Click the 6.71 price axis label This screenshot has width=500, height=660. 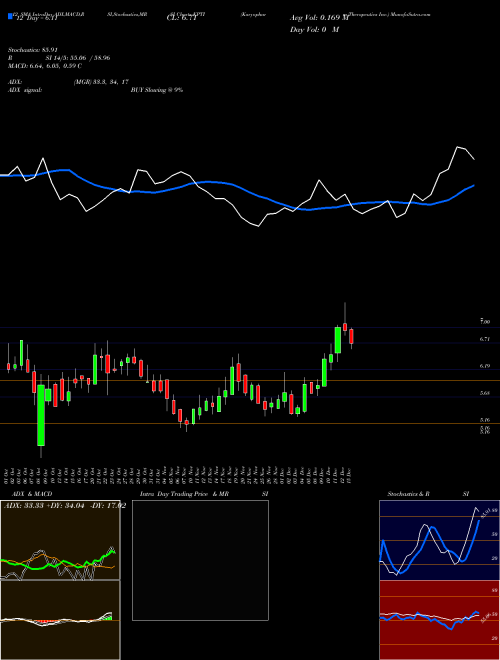485,339
